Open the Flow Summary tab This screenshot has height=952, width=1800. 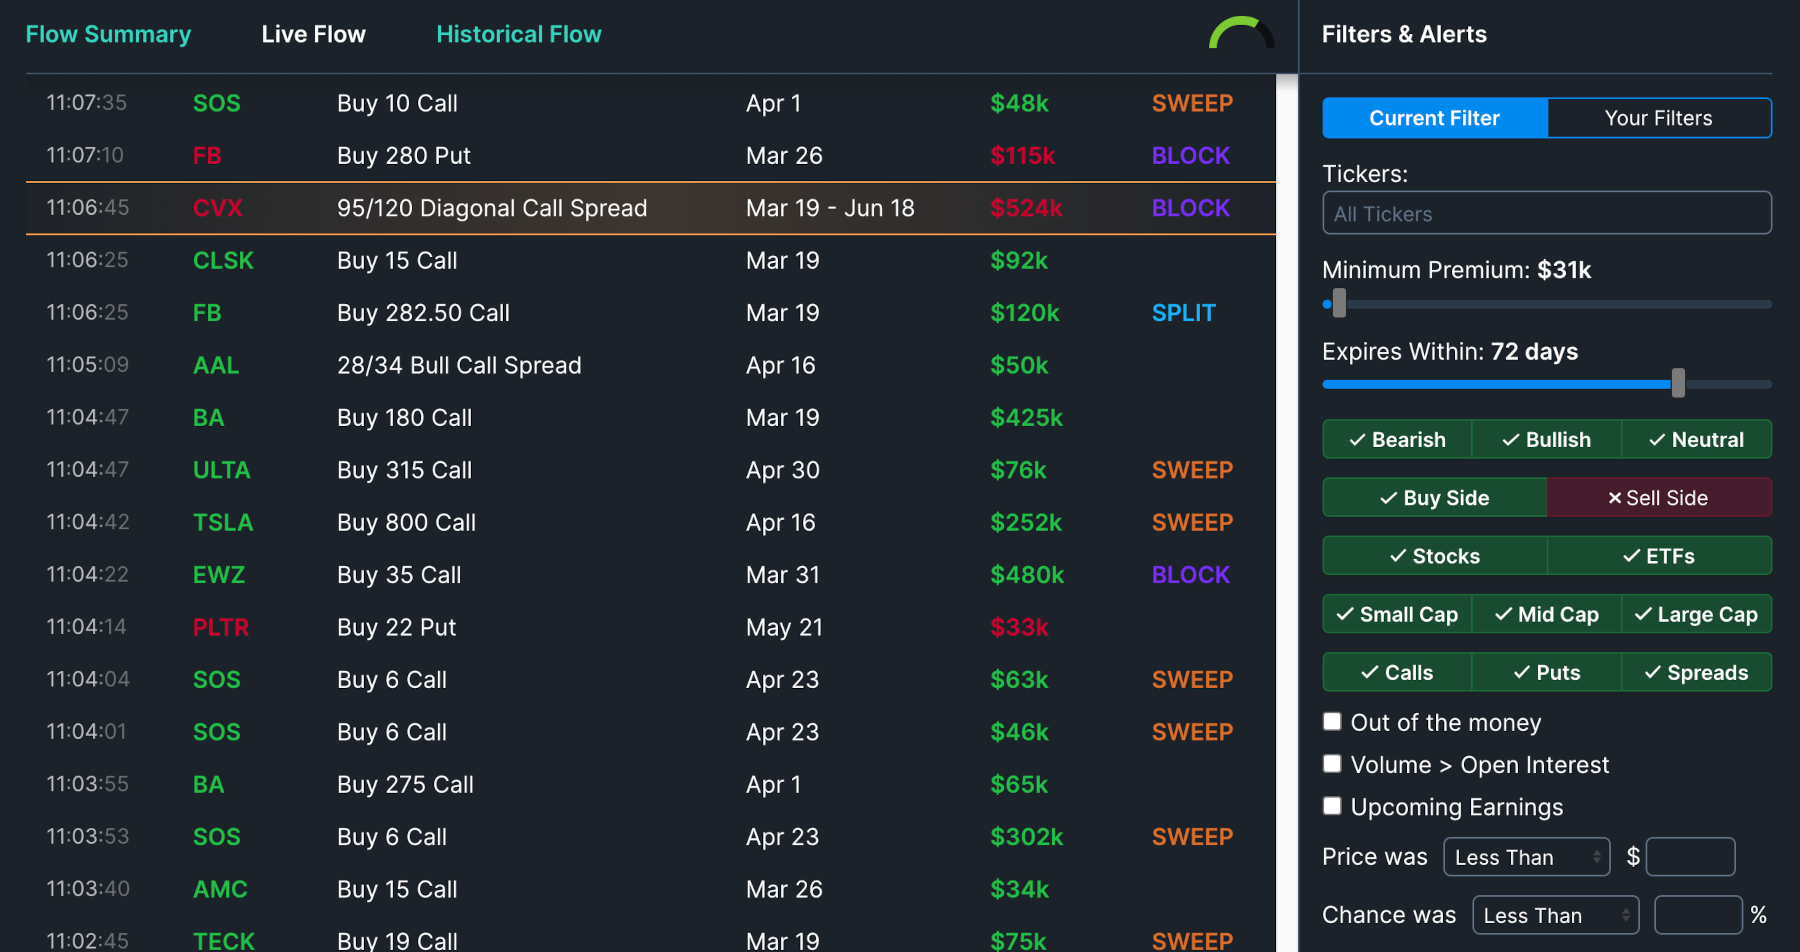108,34
